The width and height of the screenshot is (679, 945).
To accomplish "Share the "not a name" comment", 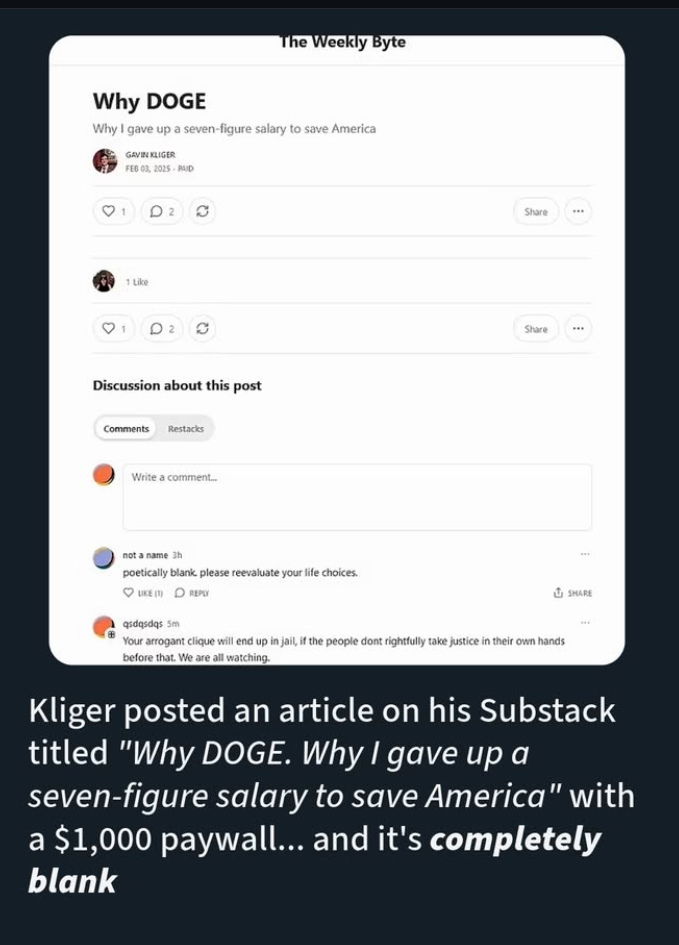I will pos(572,593).
